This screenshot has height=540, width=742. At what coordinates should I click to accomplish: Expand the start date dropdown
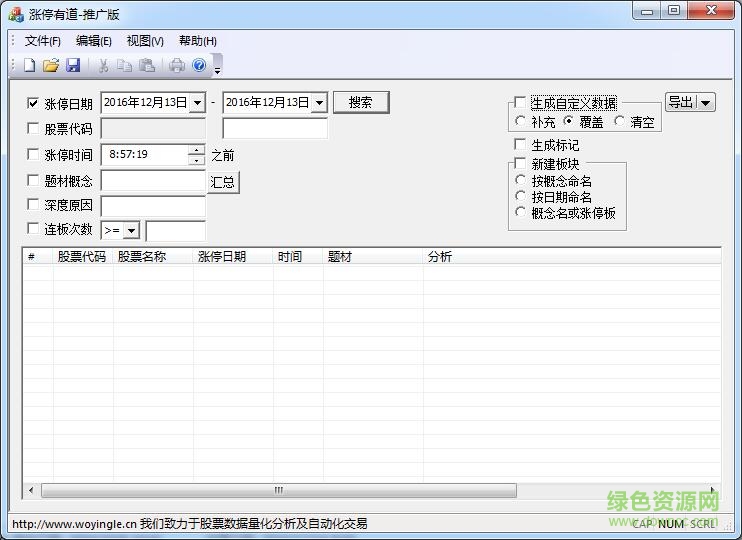(197, 103)
